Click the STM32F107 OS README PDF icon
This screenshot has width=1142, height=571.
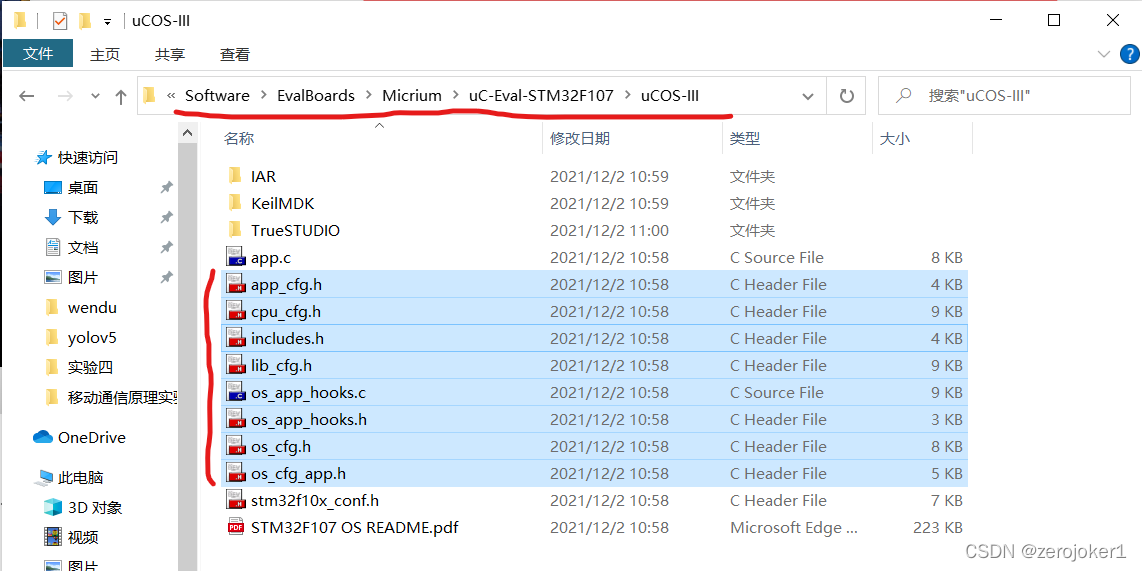pyautogui.click(x=235, y=527)
